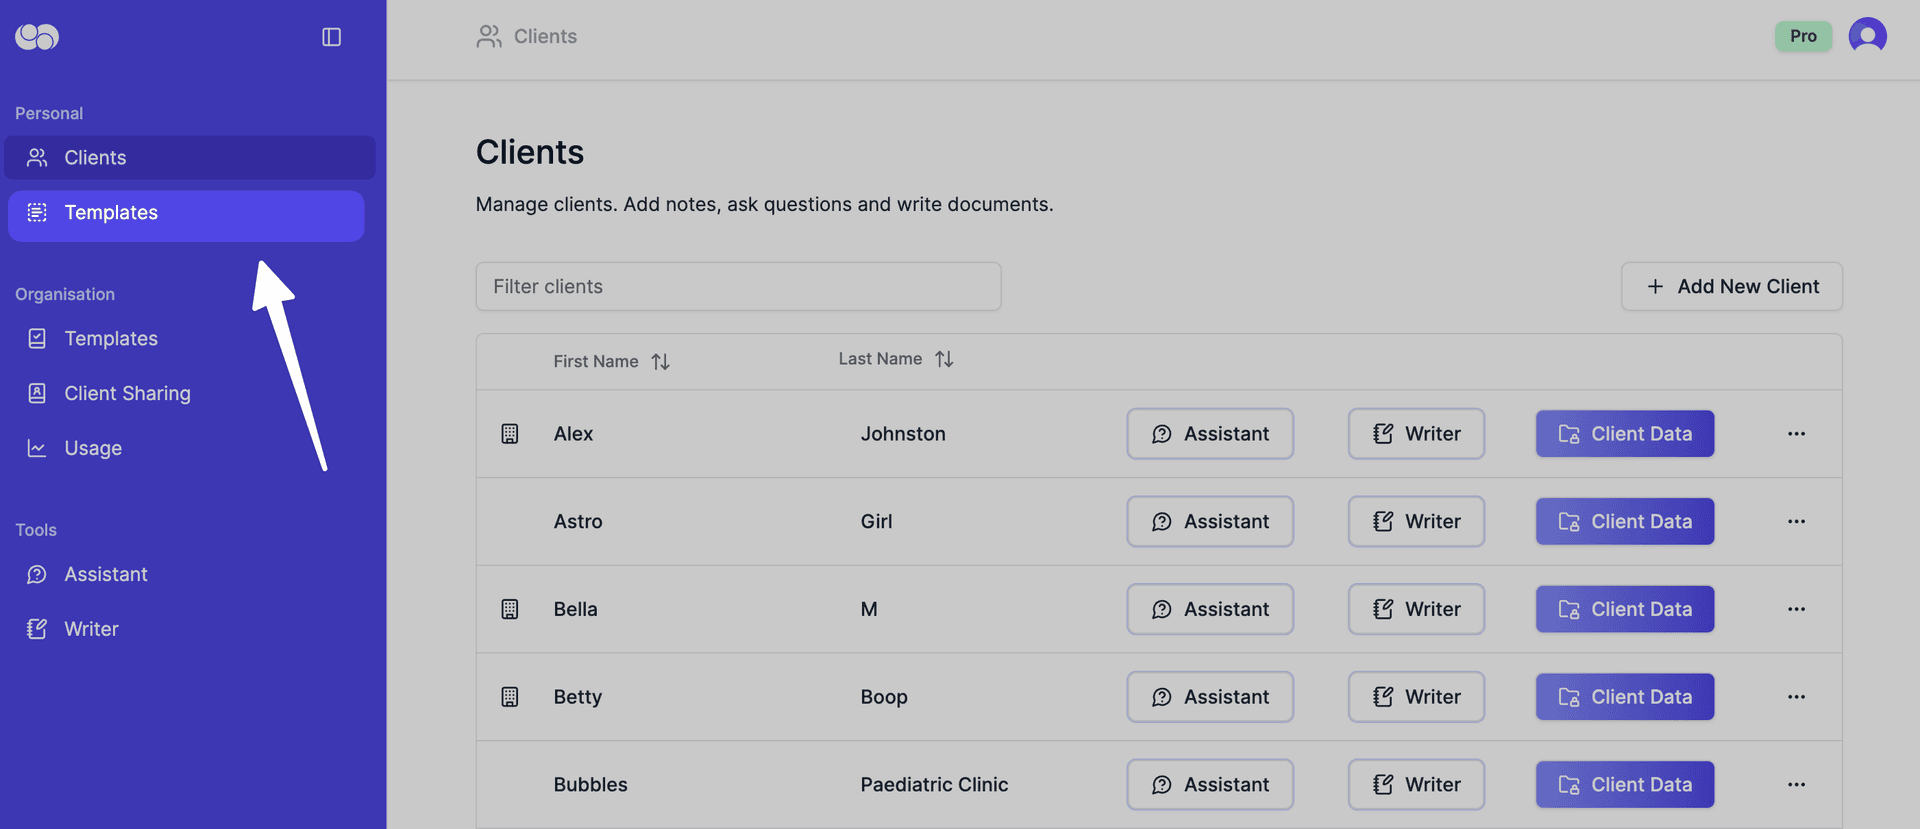This screenshot has width=1920, height=829.
Task: Select the first name Alex
Action: (x=573, y=434)
